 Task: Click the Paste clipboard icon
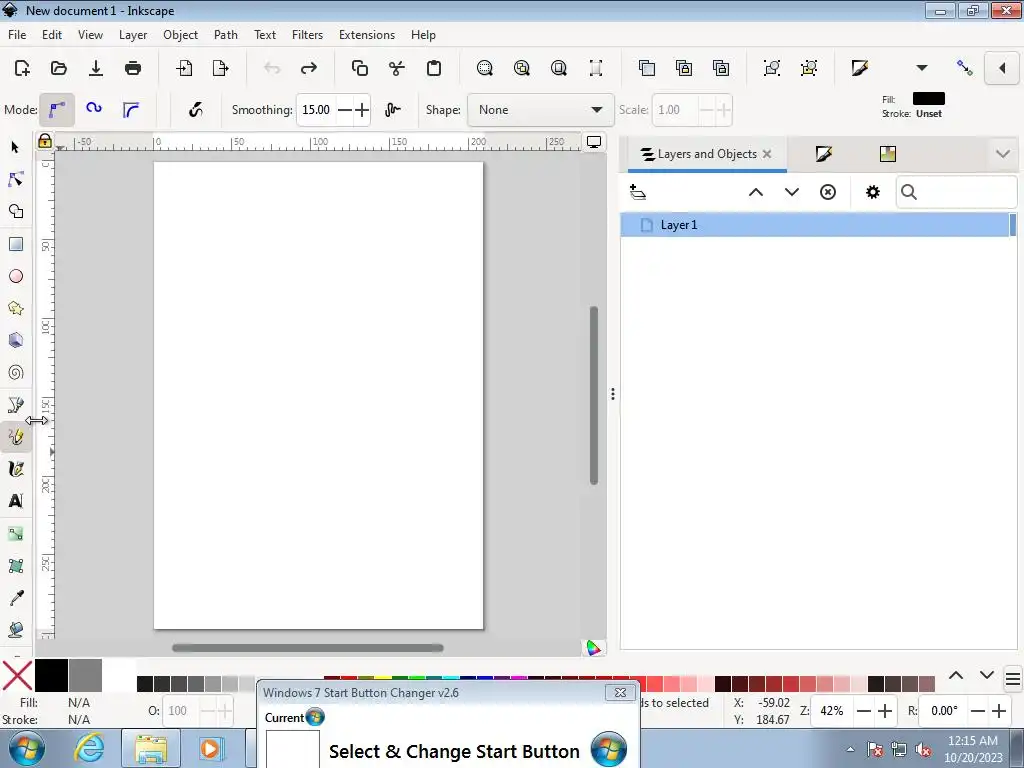434,68
